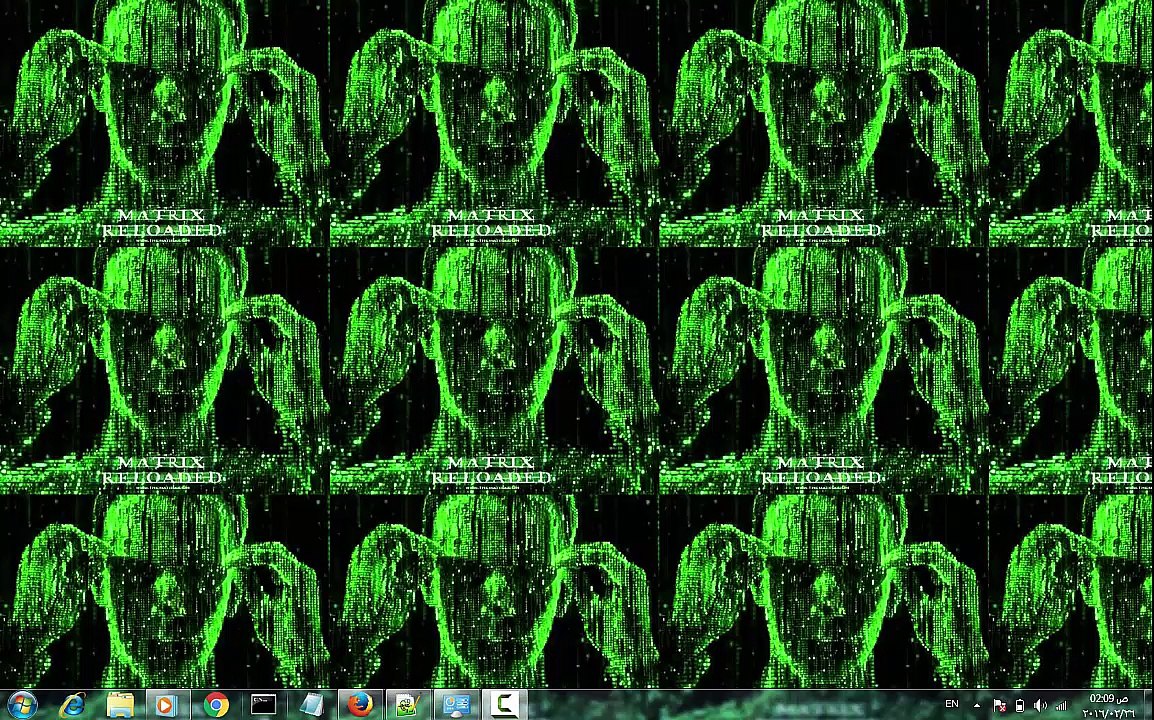Image resolution: width=1154 pixels, height=720 pixels.
Task: Open the Command Prompt taskbar icon
Action: pyautogui.click(x=263, y=705)
